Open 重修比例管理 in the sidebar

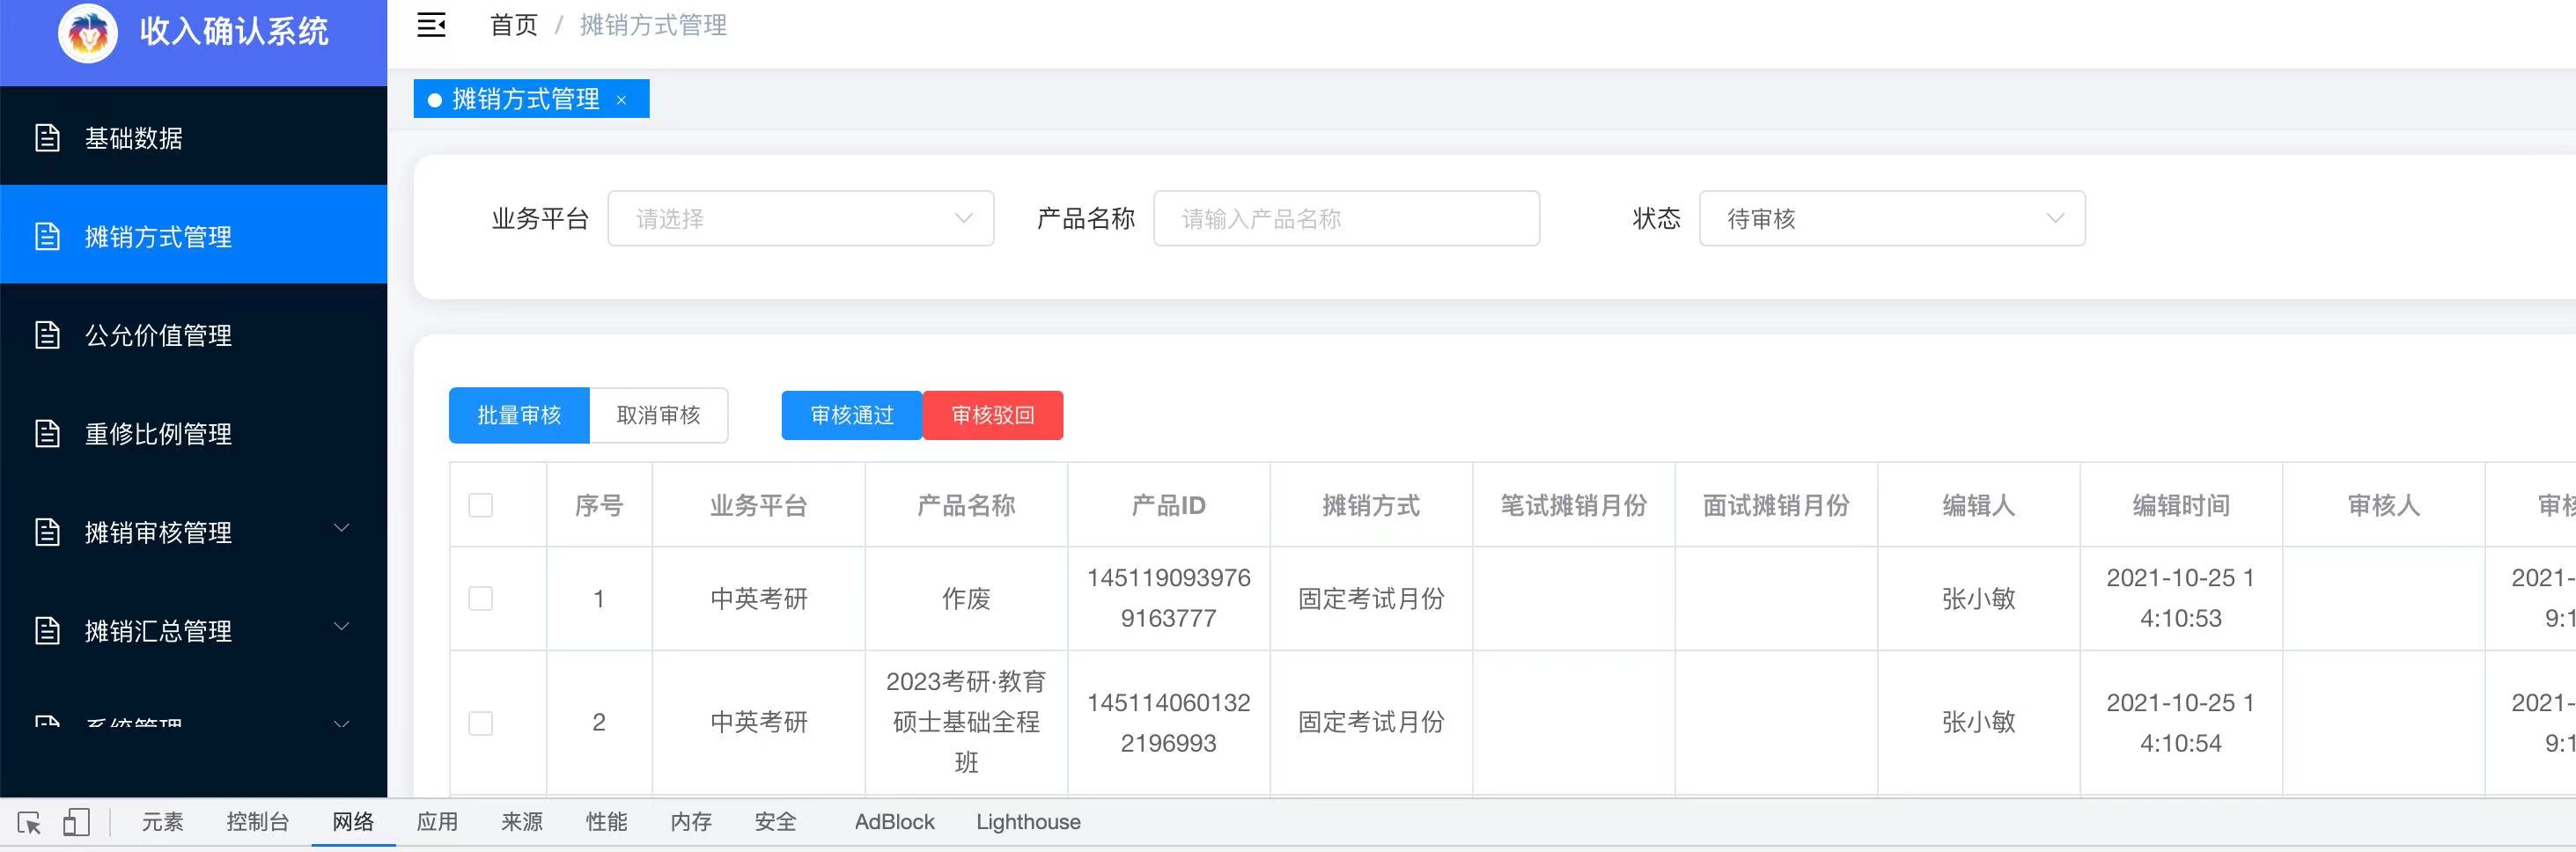[193, 433]
